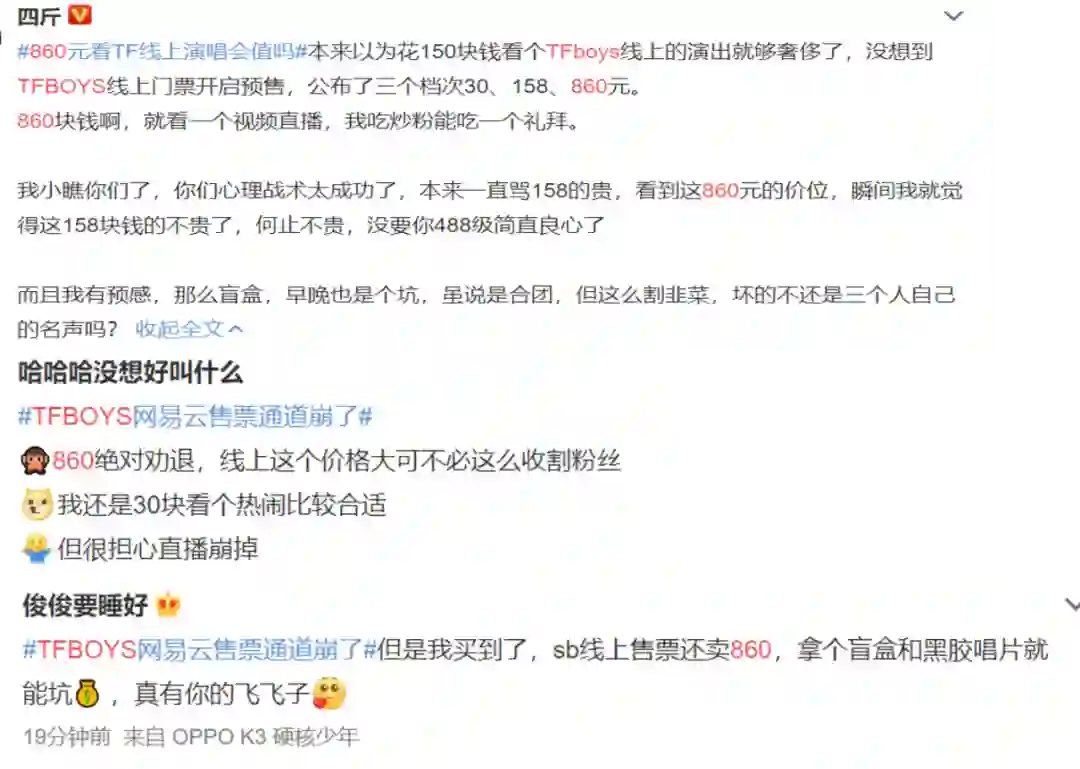
Task: Click the money bag emoji after 能坑
Action: click(87, 693)
